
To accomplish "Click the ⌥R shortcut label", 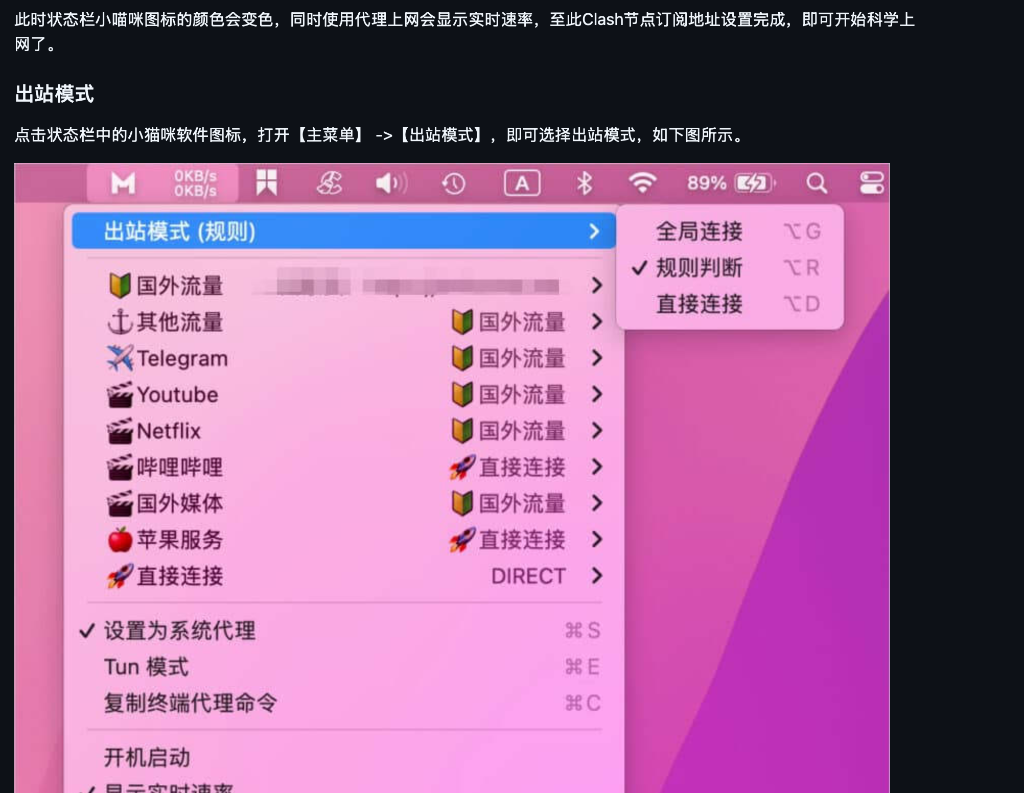I will click(801, 268).
